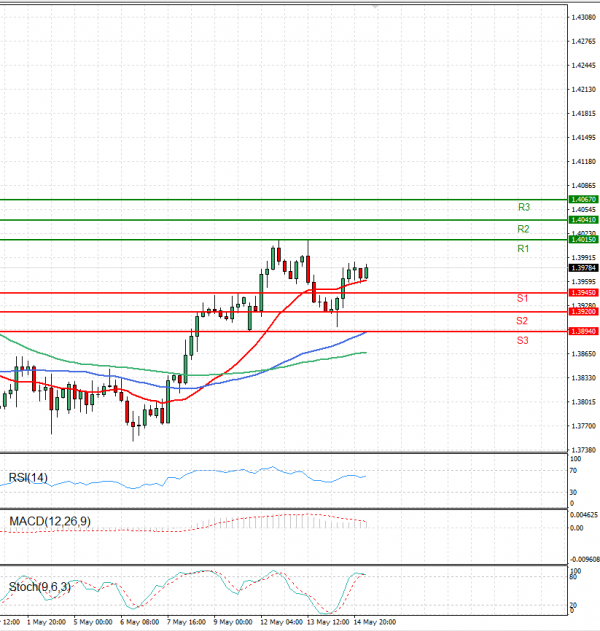Click the 9 May 00:00 time label

233,622
